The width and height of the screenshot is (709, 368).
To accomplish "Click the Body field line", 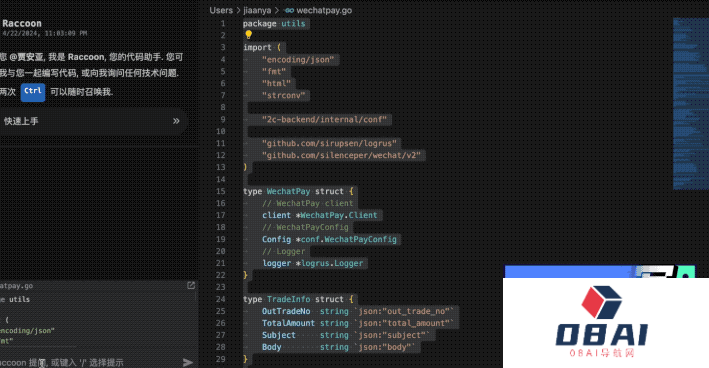I will 339,347.
